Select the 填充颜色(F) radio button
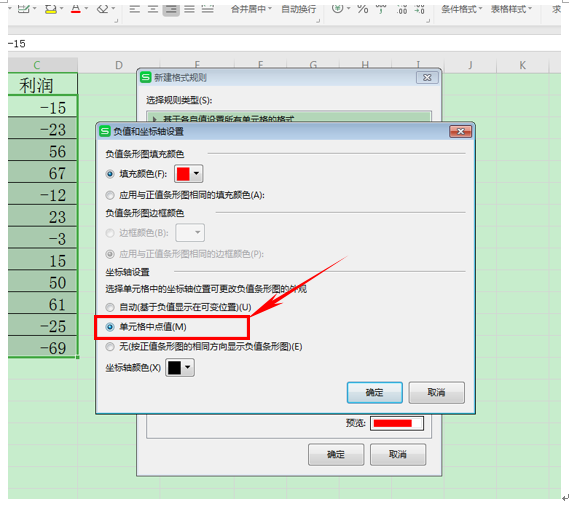This screenshot has height=507, width=569. coord(110,174)
